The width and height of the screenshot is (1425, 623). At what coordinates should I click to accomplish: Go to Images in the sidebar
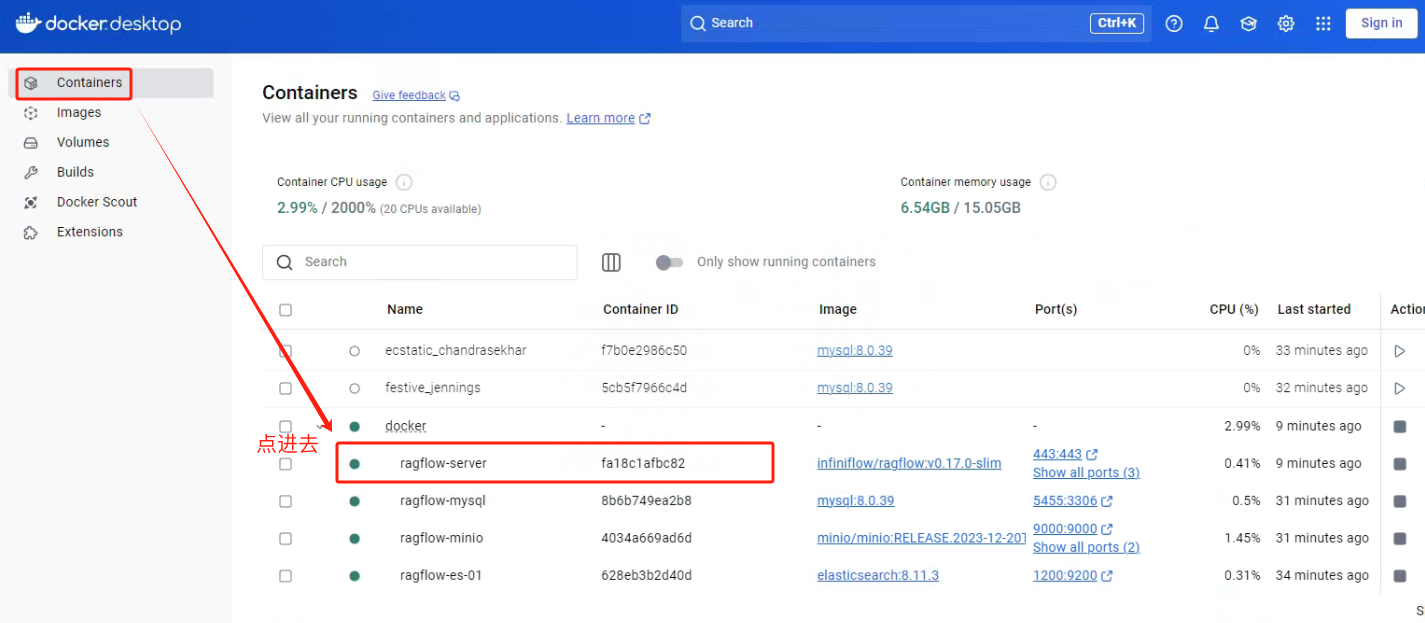pyautogui.click(x=79, y=113)
